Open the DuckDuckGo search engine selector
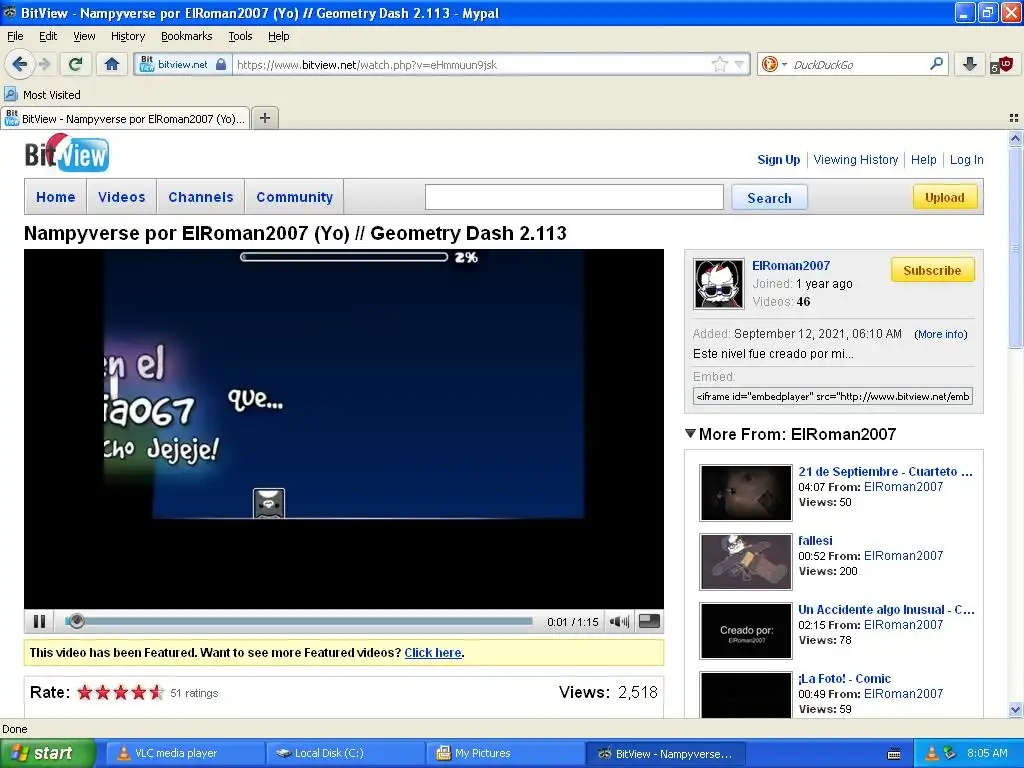Screen dimensions: 1024x768 [774, 64]
